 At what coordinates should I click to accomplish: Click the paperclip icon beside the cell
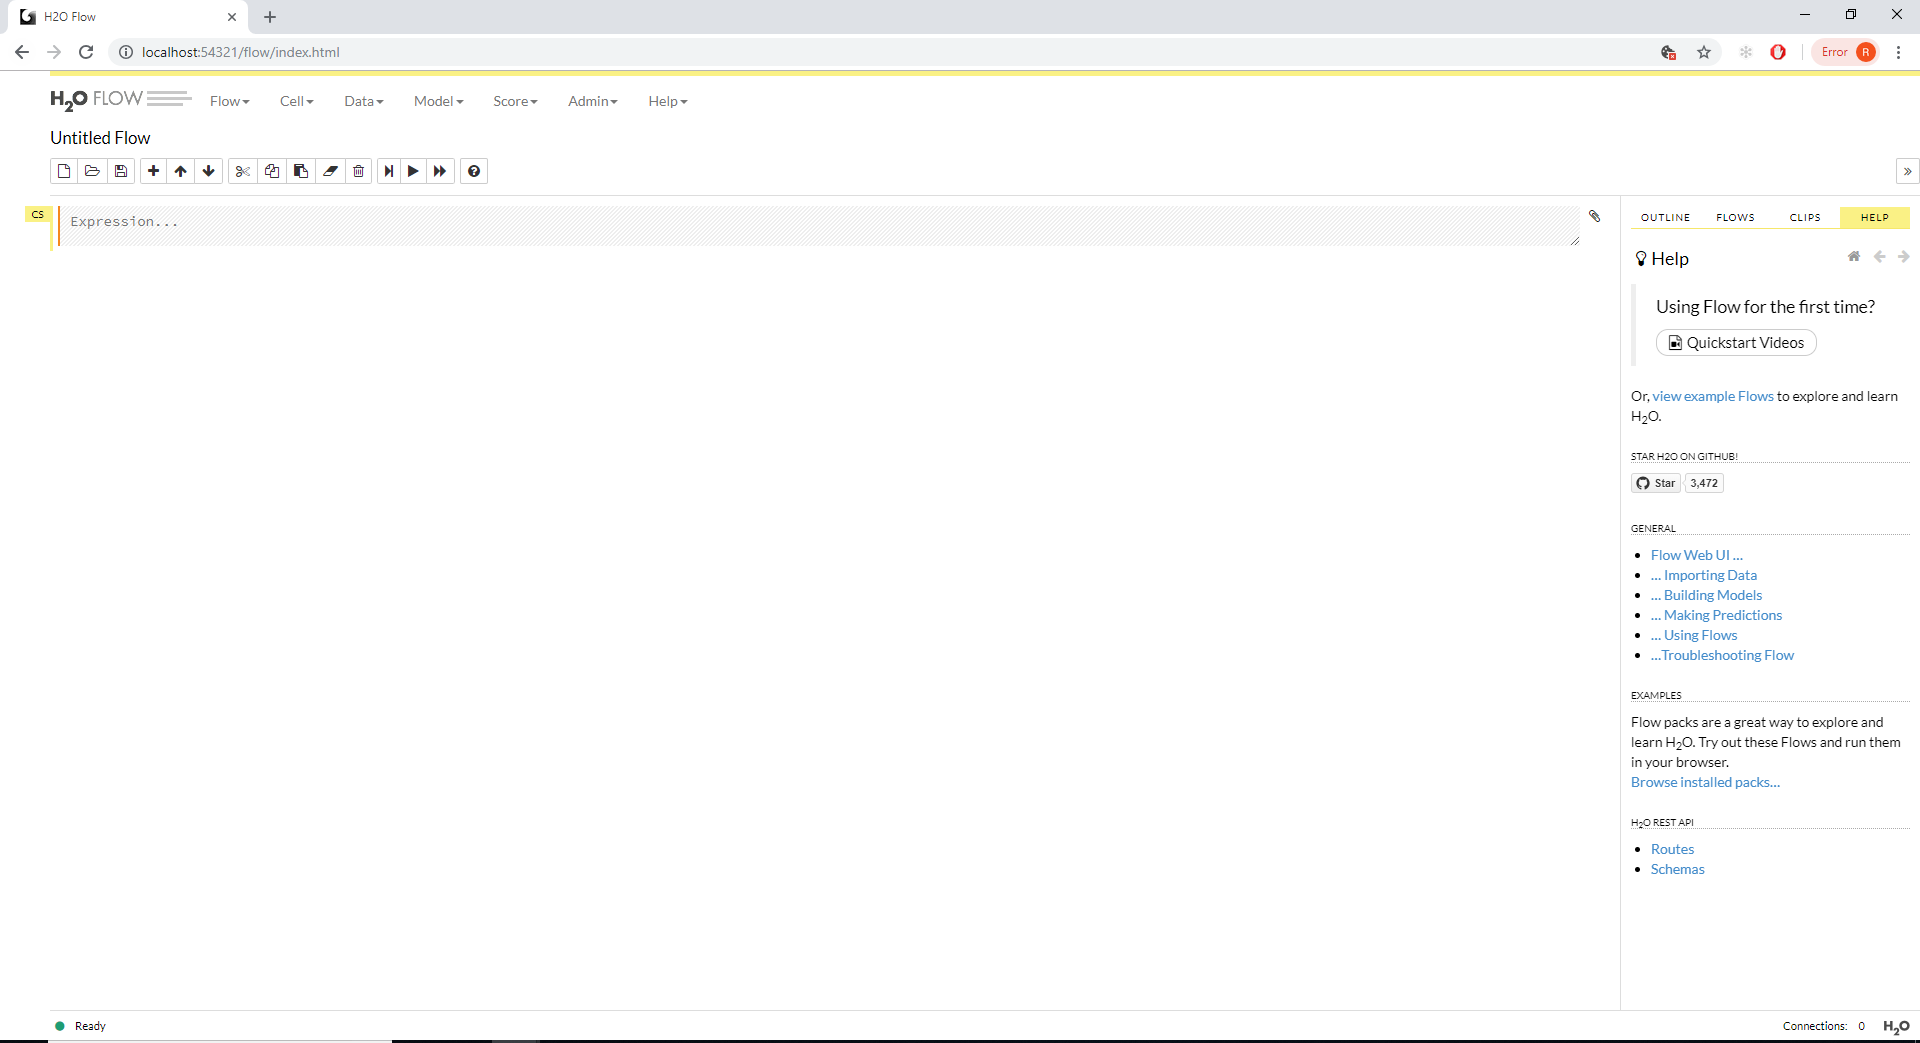coord(1595,216)
